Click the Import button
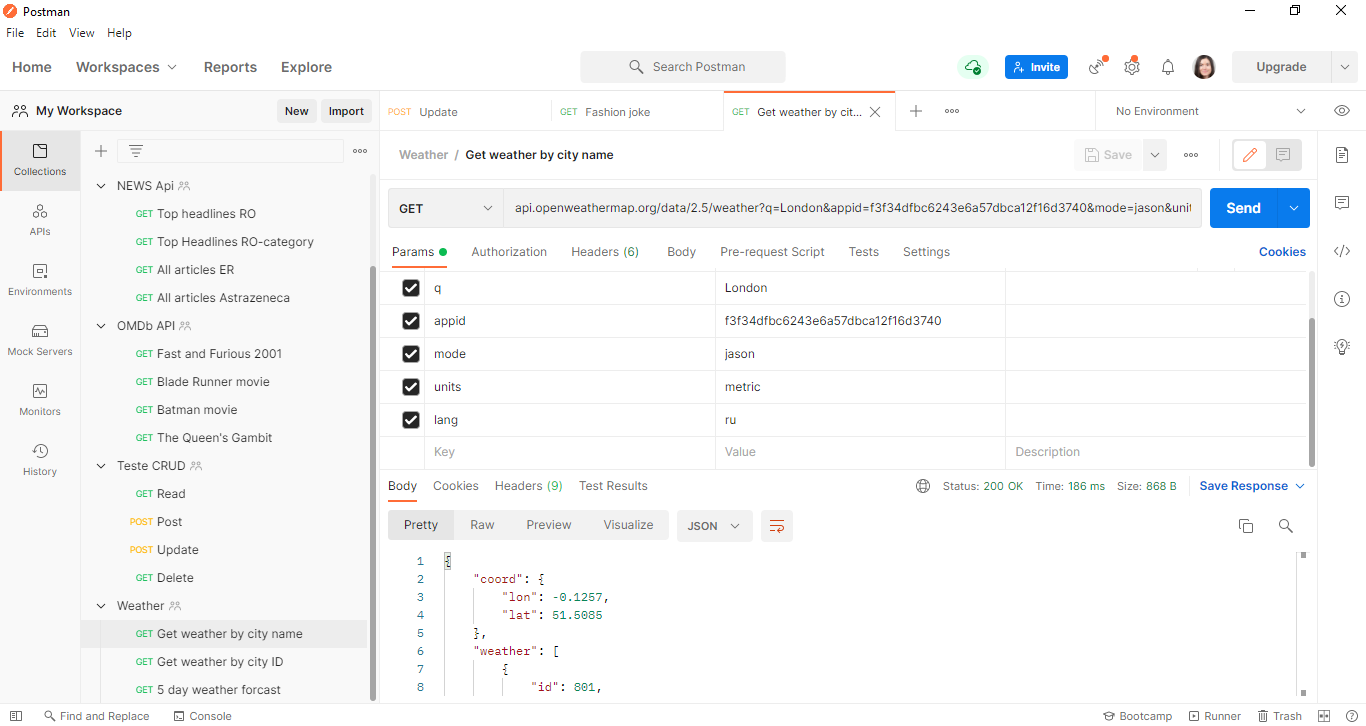Screen dimensions: 1366x726 (x=346, y=111)
